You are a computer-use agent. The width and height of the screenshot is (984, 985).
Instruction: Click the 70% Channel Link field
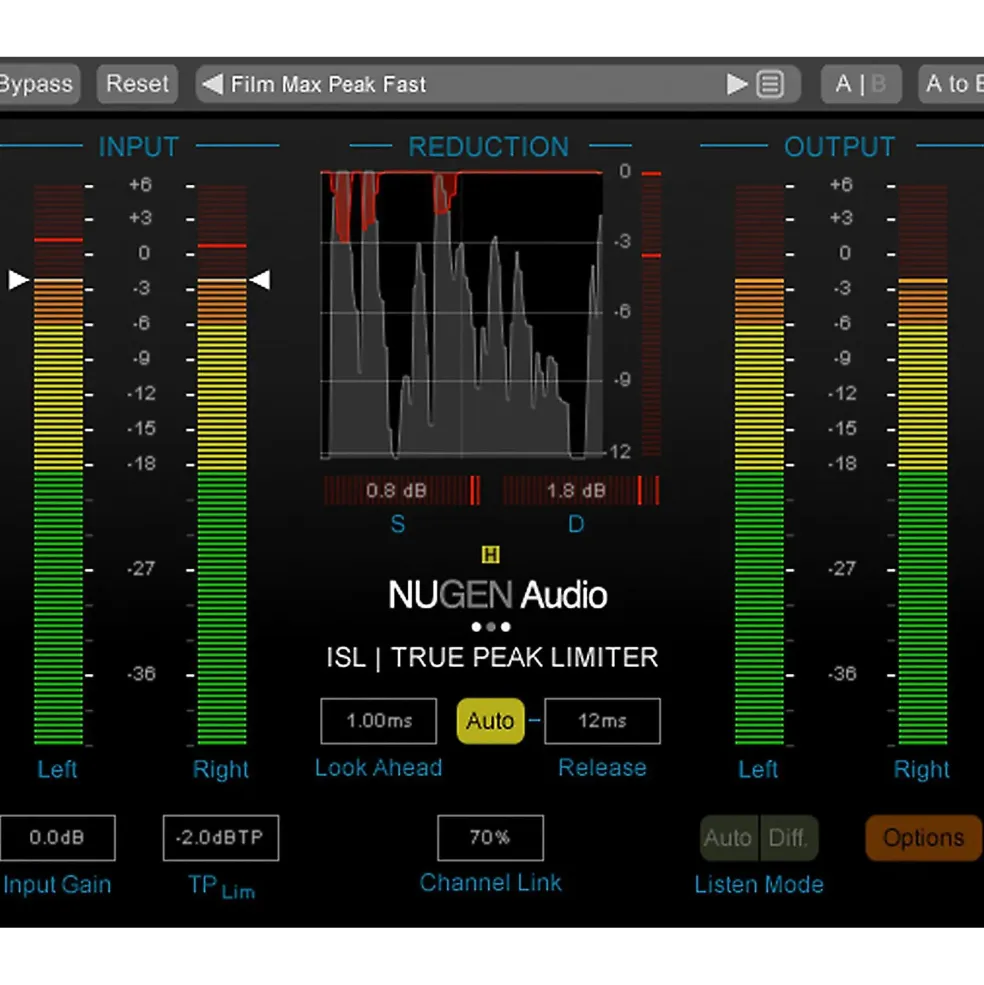491,837
